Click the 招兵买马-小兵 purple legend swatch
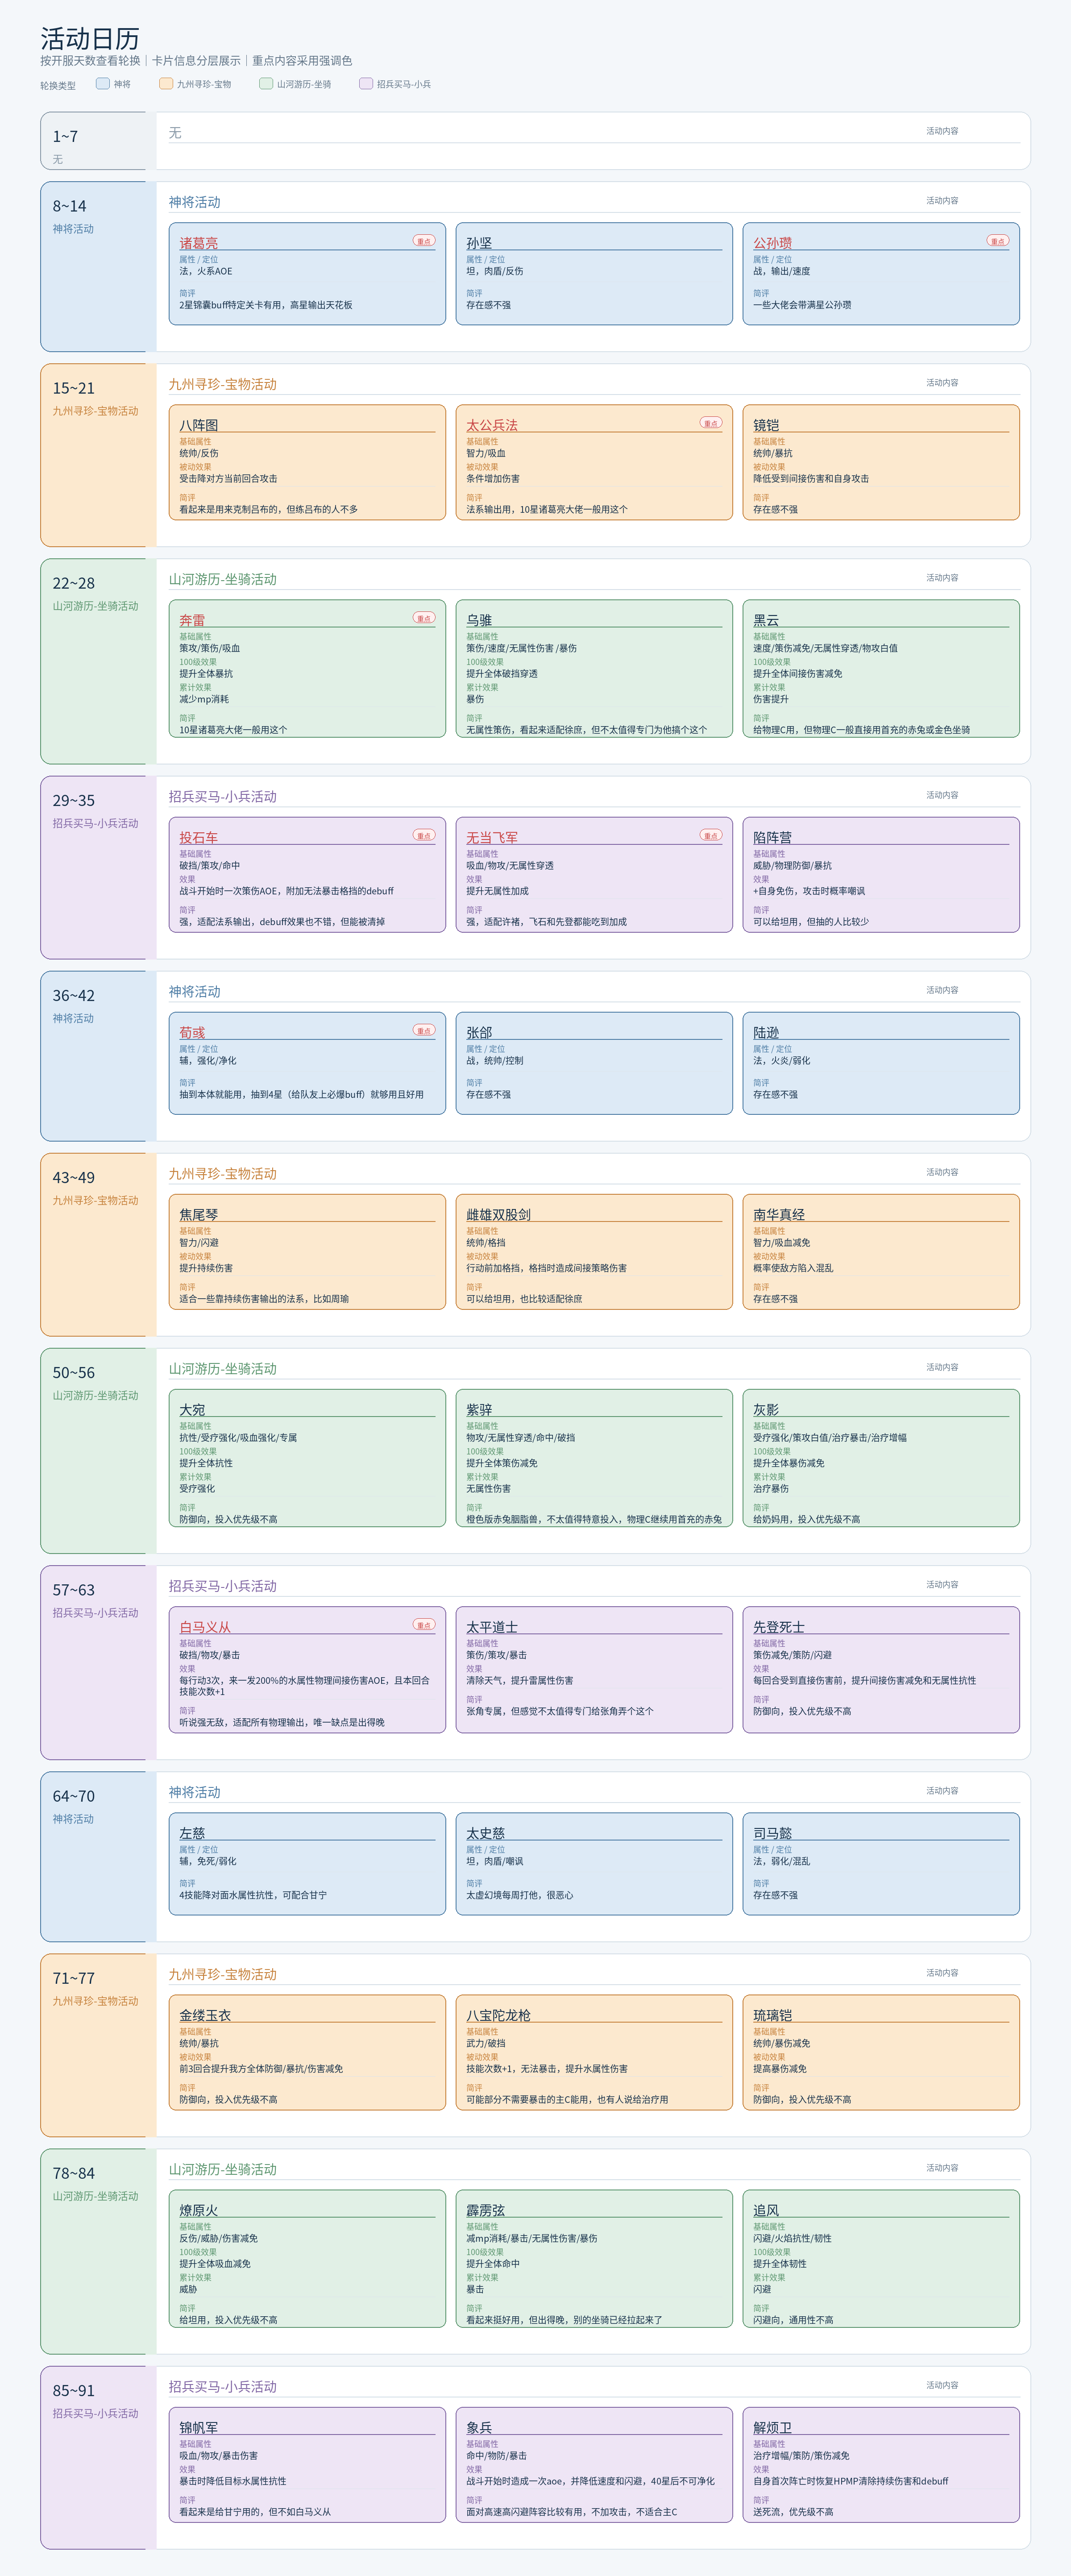This screenshot has height=2576, width=1071. (366, 84)
